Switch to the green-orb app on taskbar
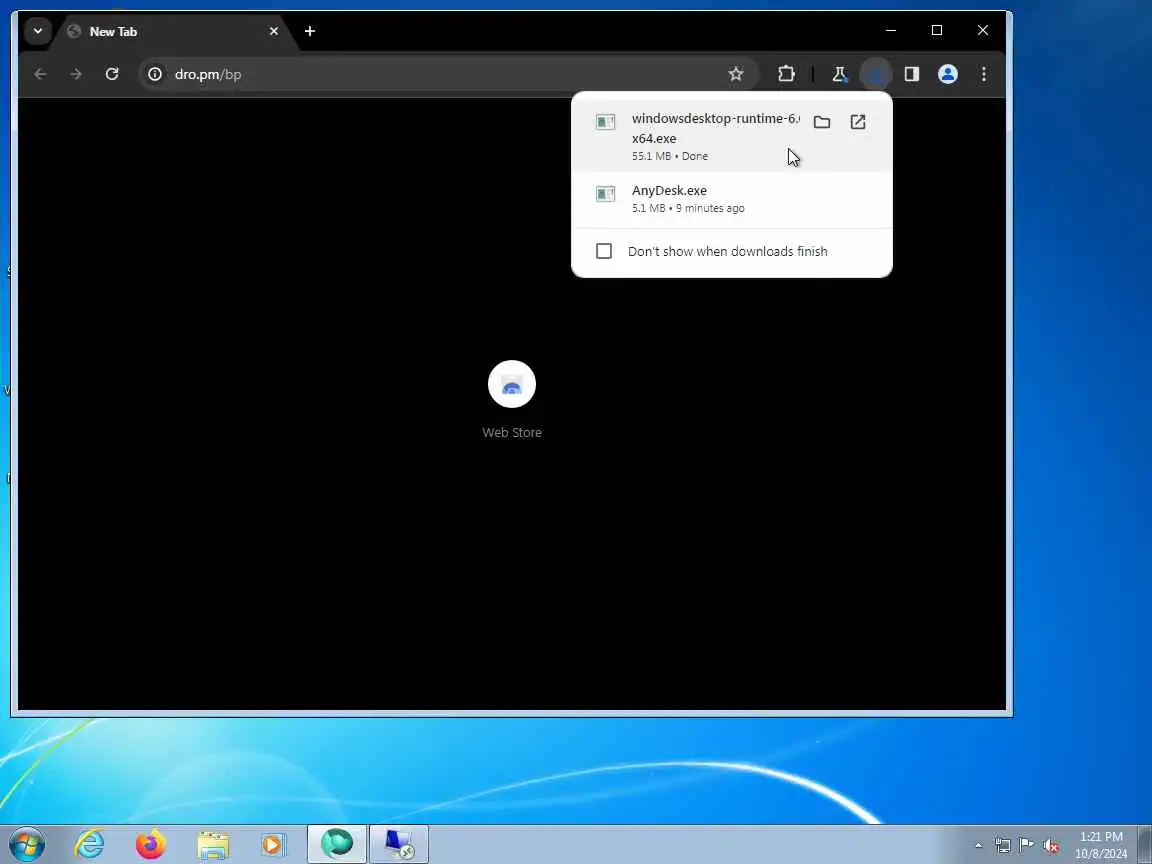 pos(336,844)
